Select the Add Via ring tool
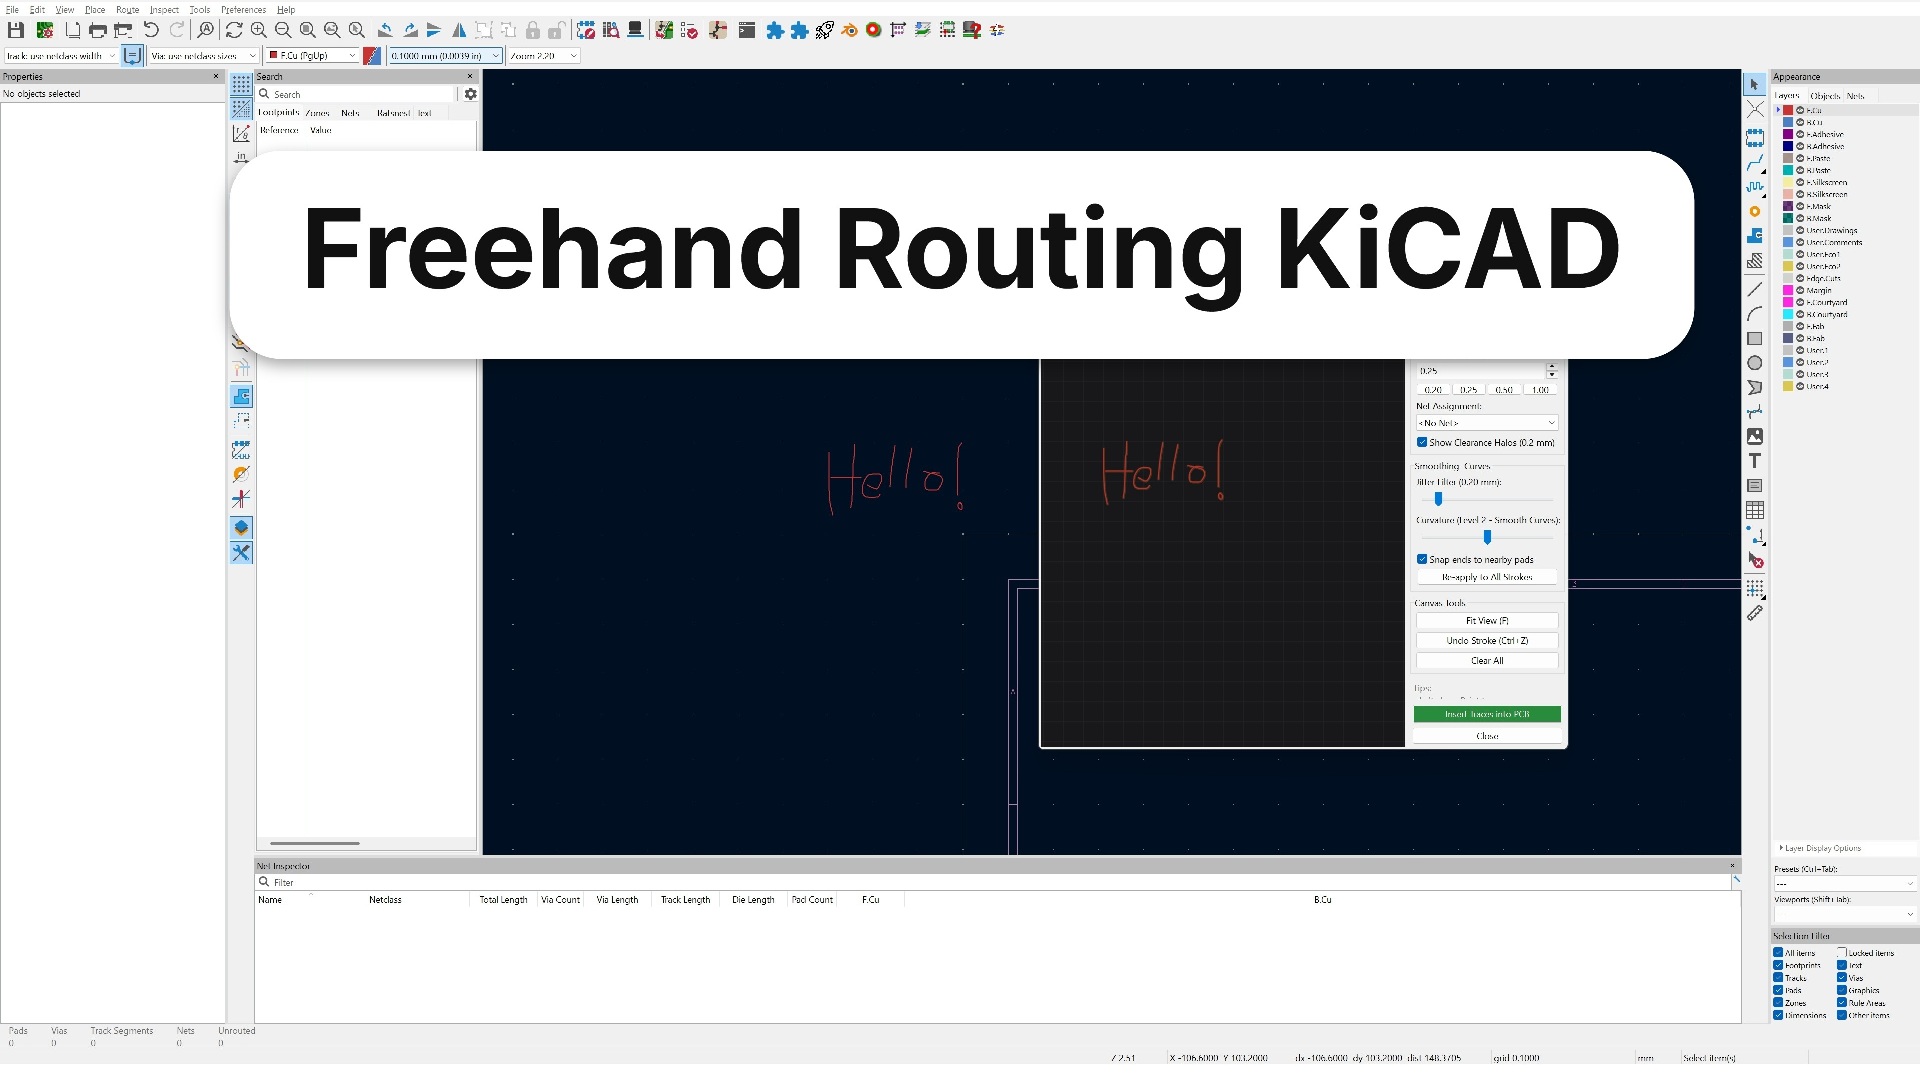 1755,211
